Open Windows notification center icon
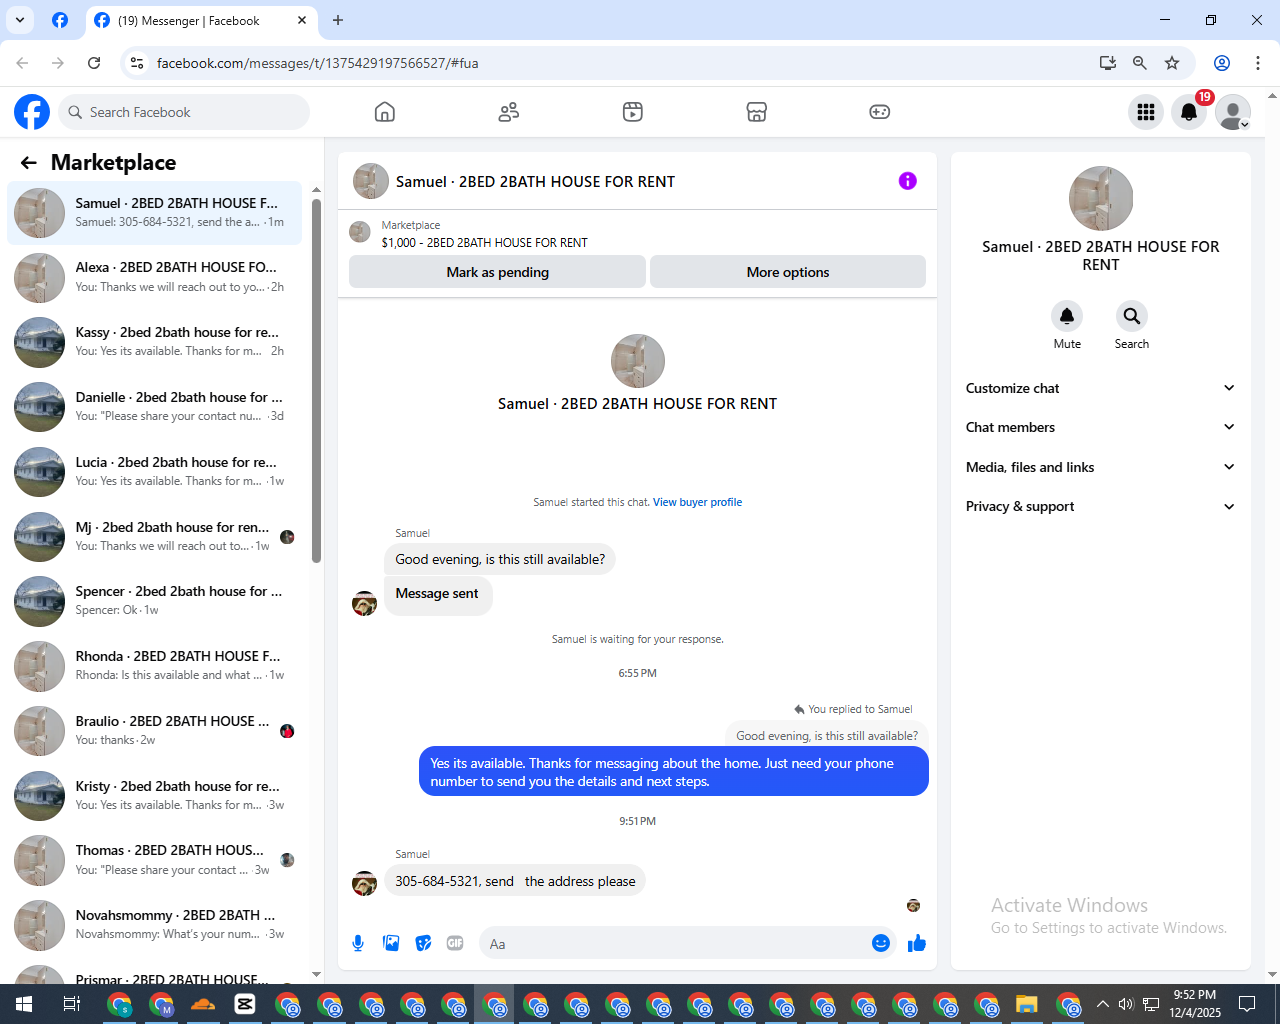The height and width of the screenshot is (1024, 1280). pyautogui.click(x=1247, y=1004)
